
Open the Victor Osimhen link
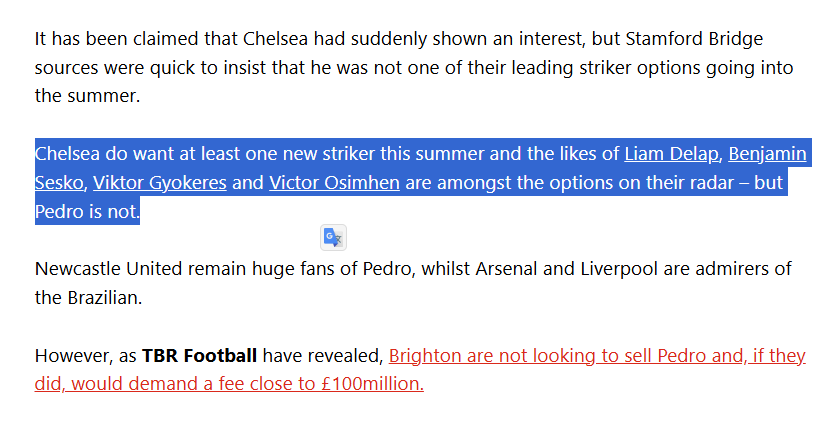[334, 183]
